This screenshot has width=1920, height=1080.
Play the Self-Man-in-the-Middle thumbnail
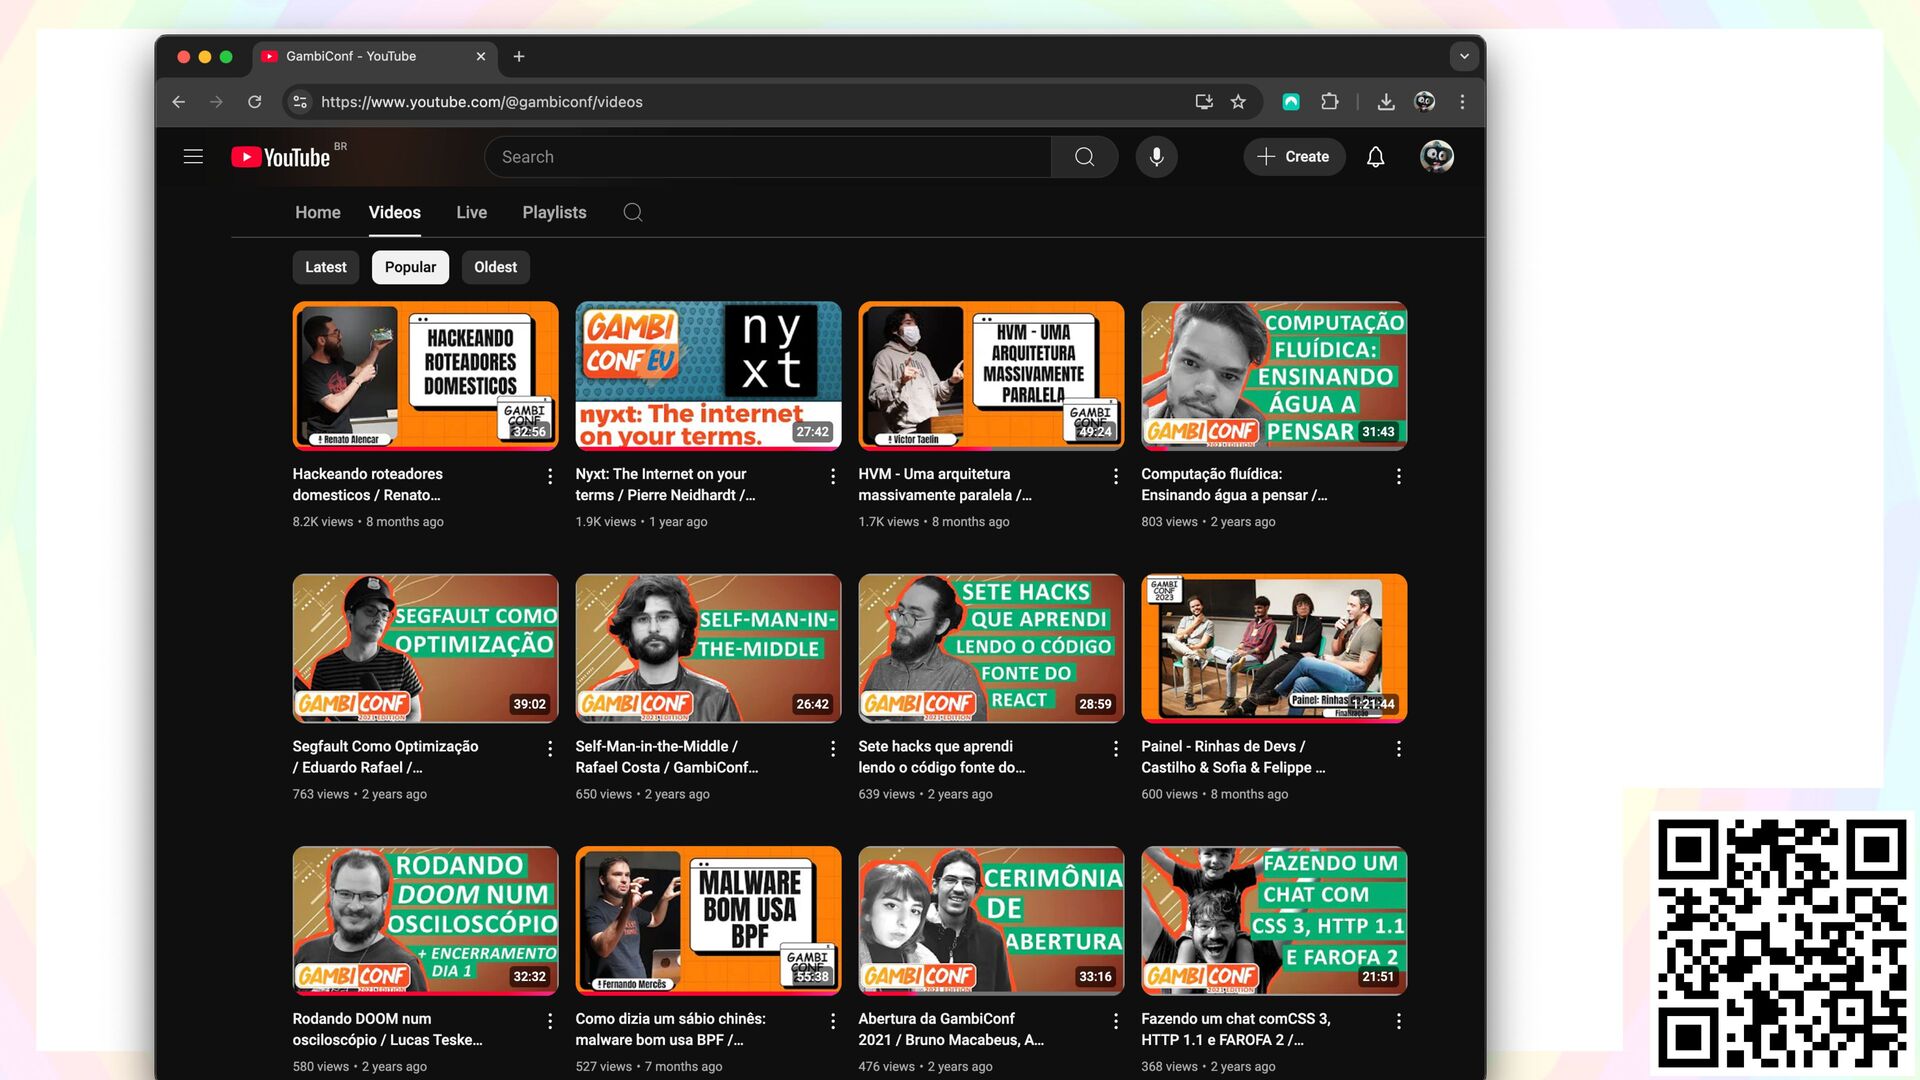pos(708,648)
